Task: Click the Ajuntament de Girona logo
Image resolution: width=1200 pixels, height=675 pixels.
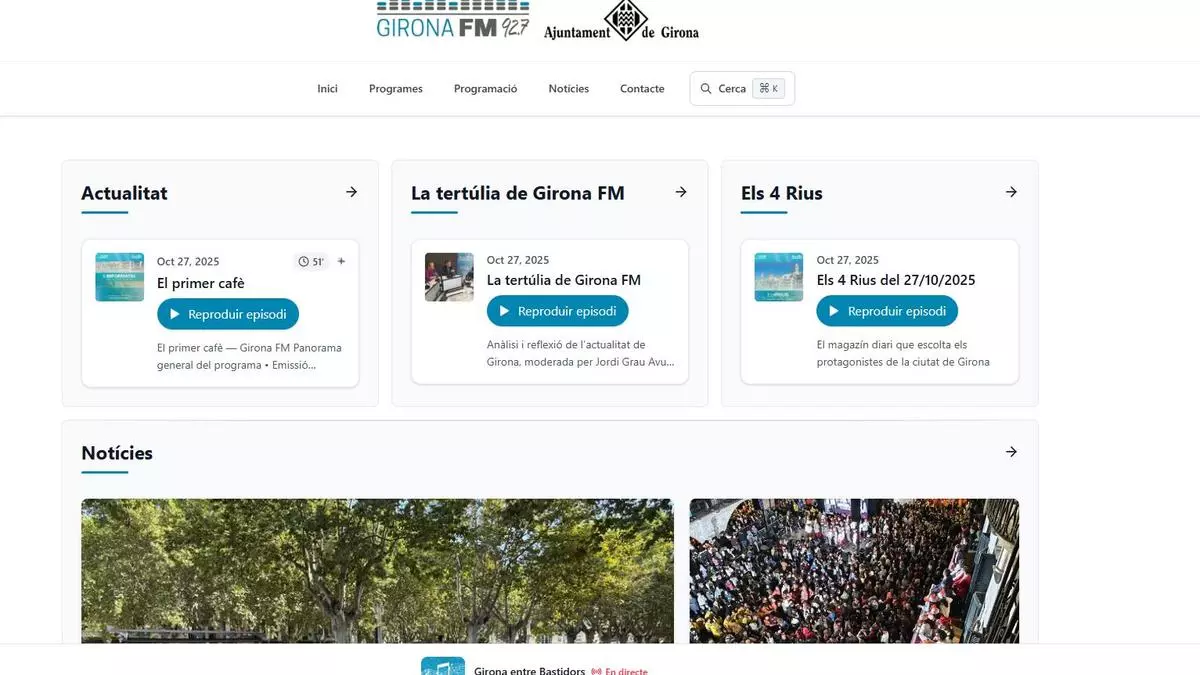Action: point(621,22)
